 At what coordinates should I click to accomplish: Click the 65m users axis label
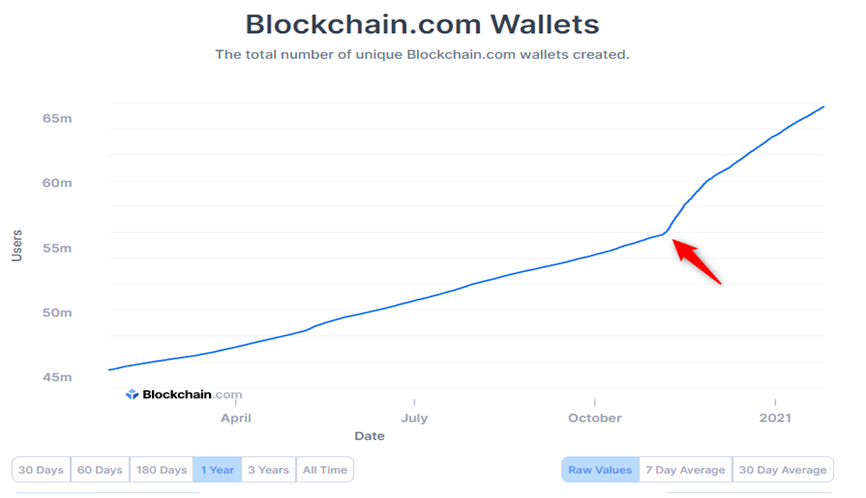[x=57, y=119]
